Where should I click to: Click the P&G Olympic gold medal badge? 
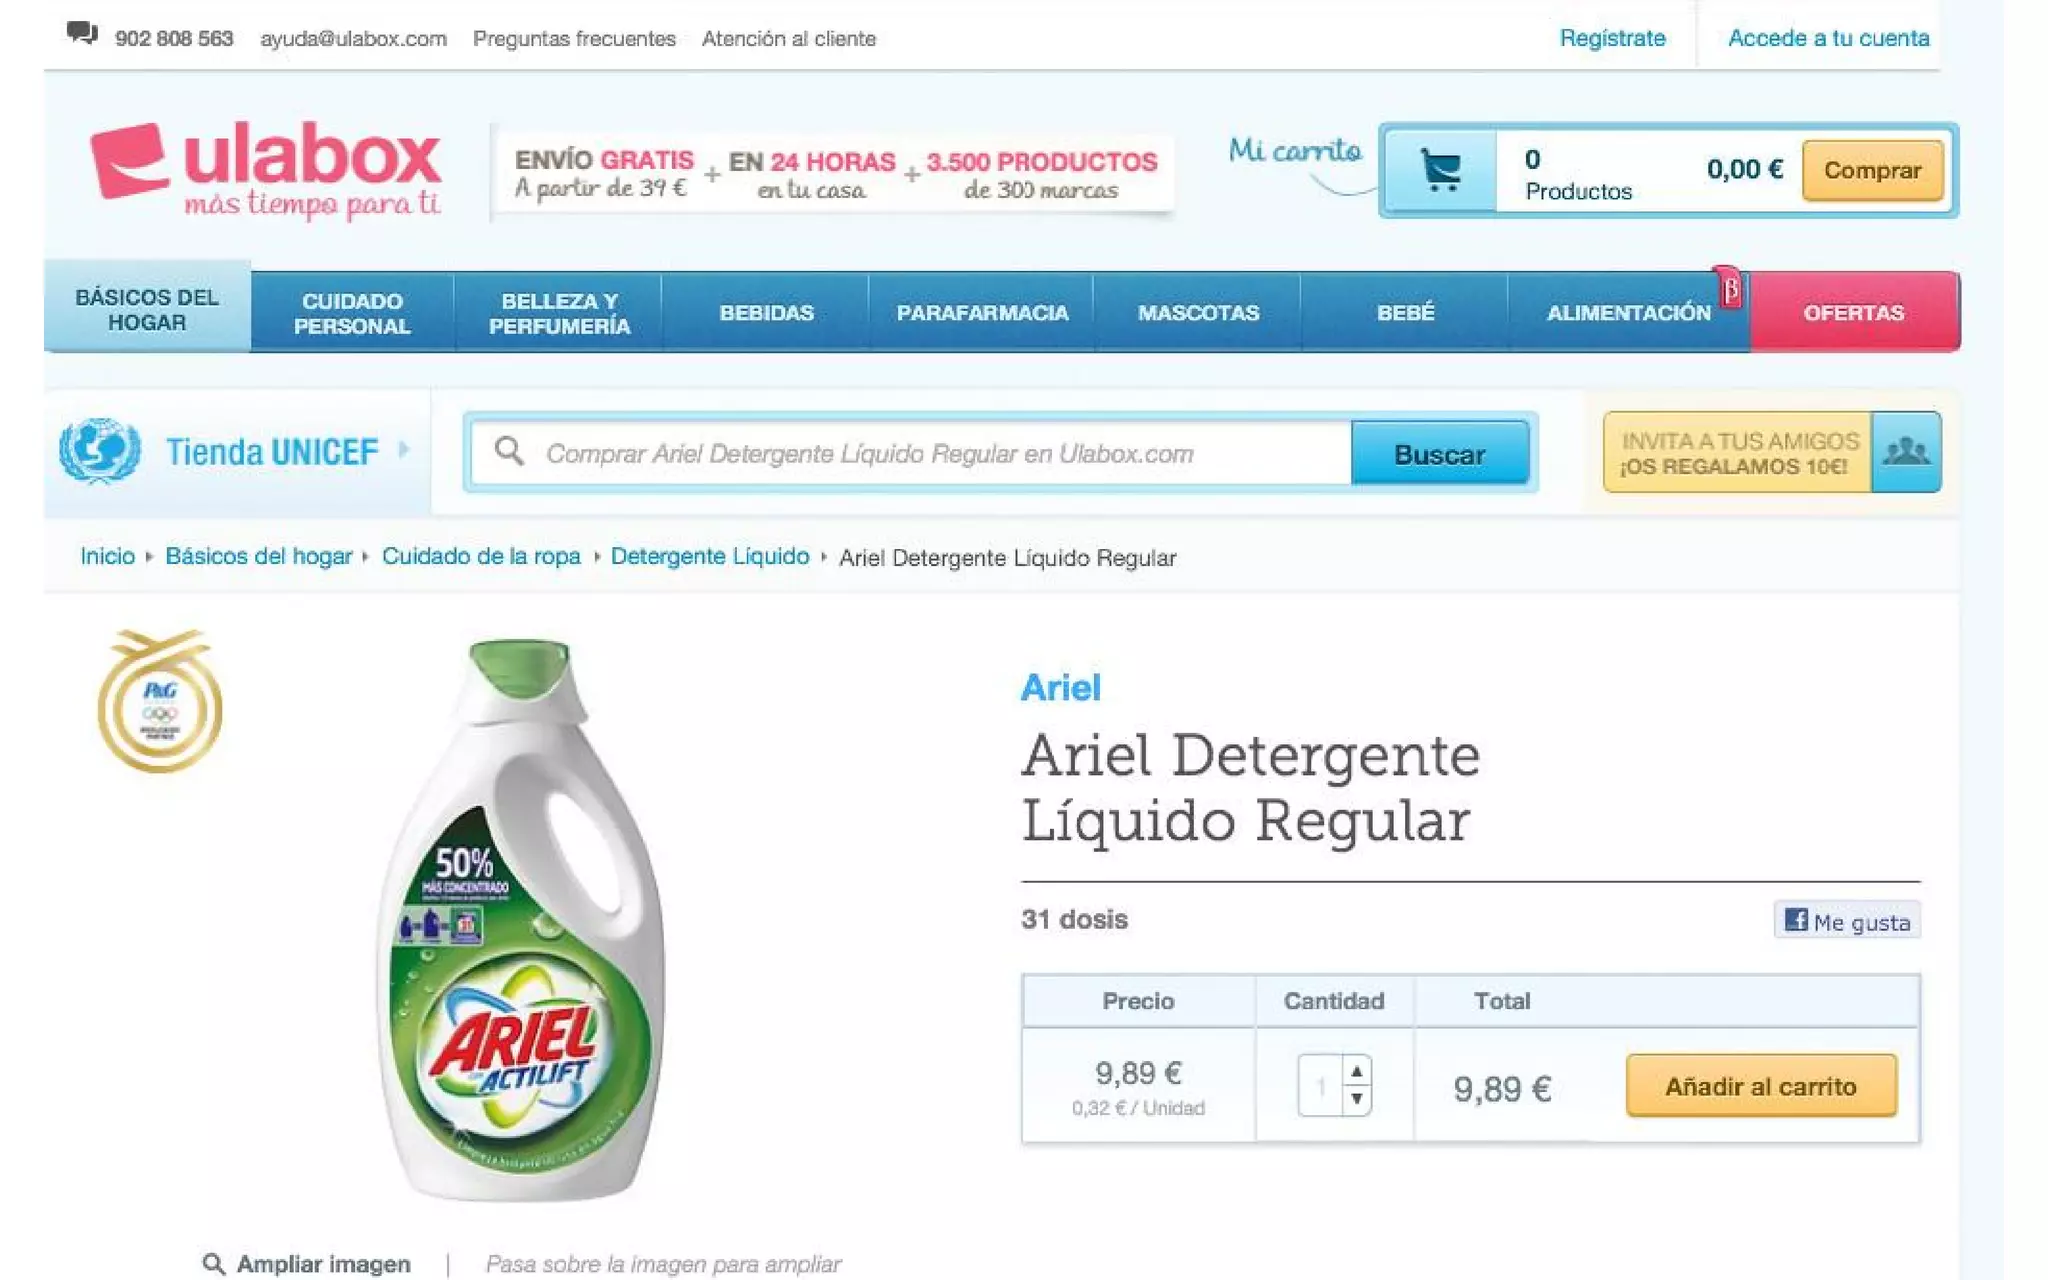[160, 701]
